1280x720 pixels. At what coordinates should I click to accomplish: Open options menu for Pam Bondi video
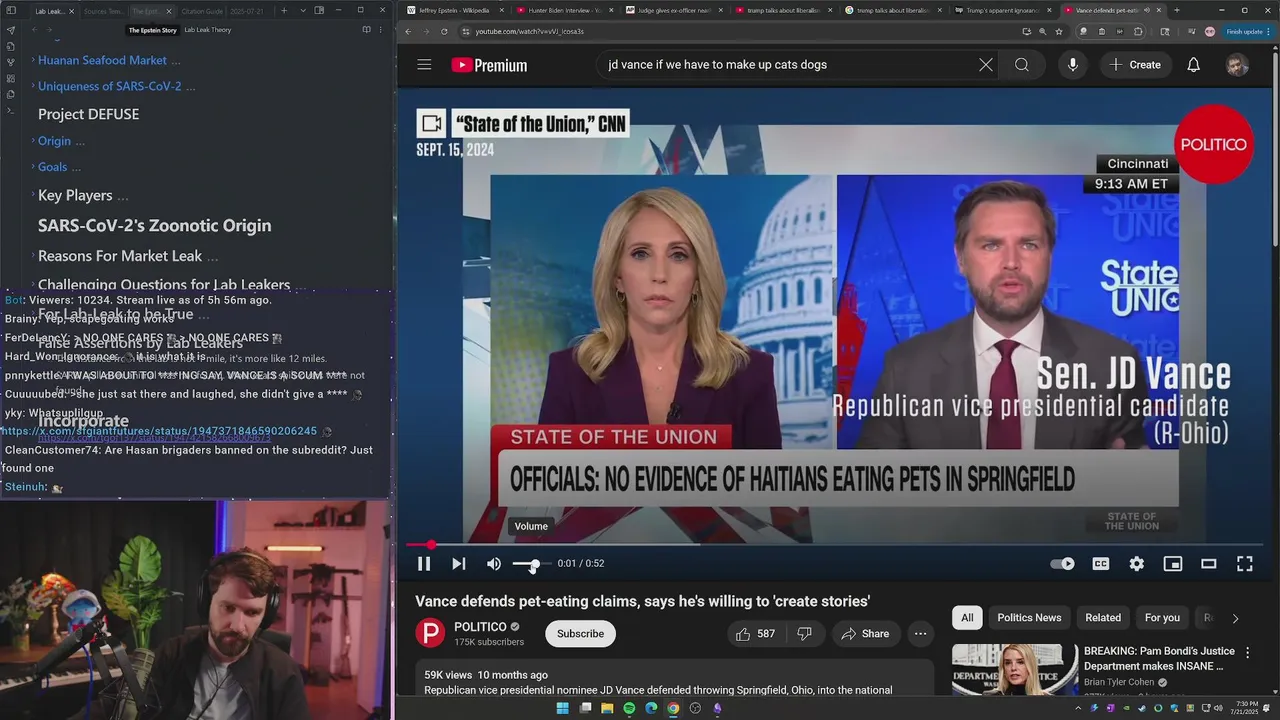coord(1247,653)
